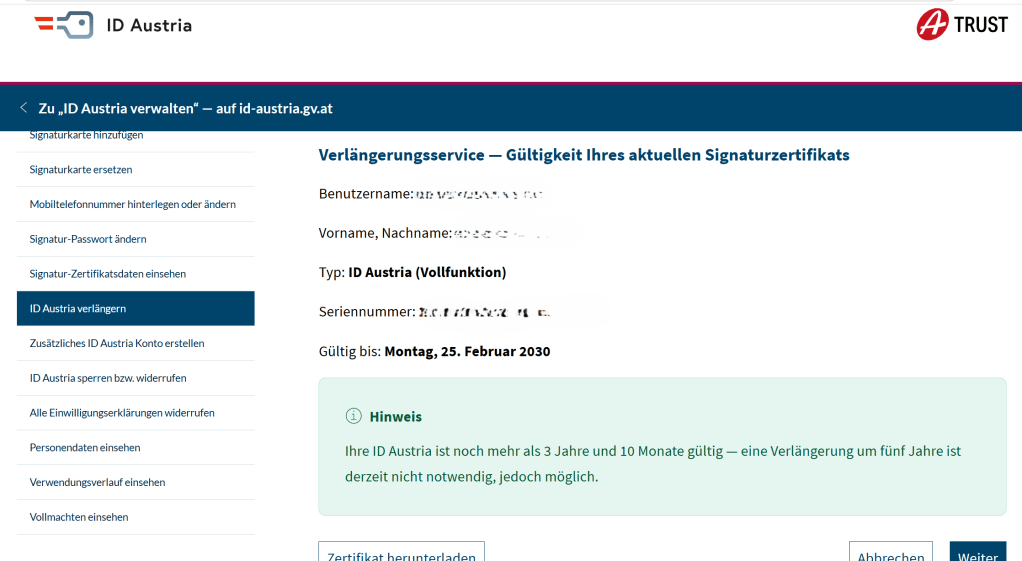Open 'Zusätzliches ID Austria Konto erstellen'
Viewport: 1022px width, 561px height.
pos(117,343)
